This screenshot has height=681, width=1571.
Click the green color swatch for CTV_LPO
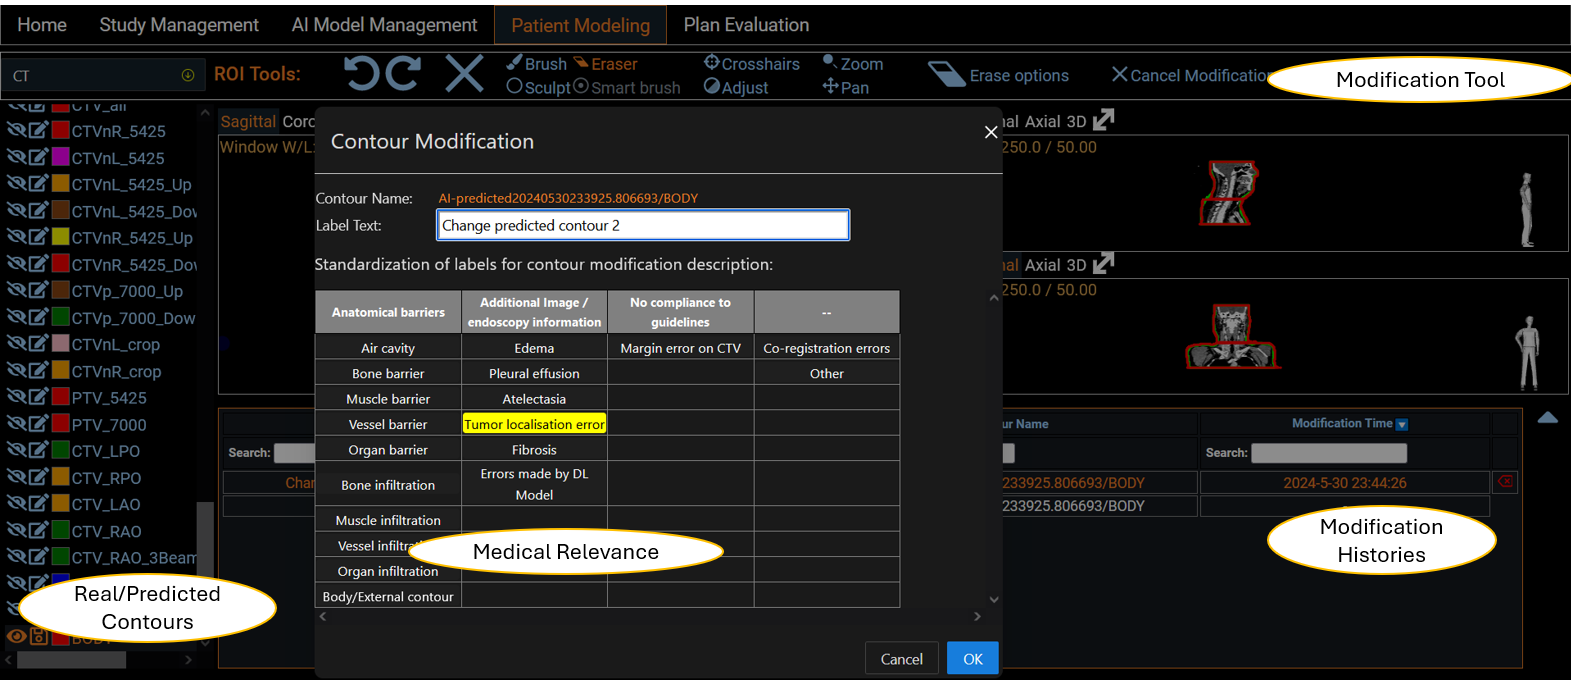click(60, 451)
